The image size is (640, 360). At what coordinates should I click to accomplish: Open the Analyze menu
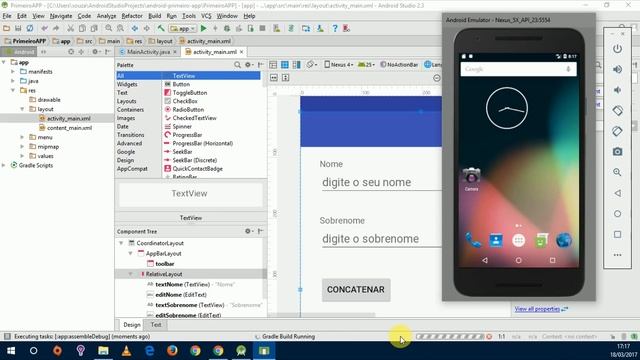[107, 16]
